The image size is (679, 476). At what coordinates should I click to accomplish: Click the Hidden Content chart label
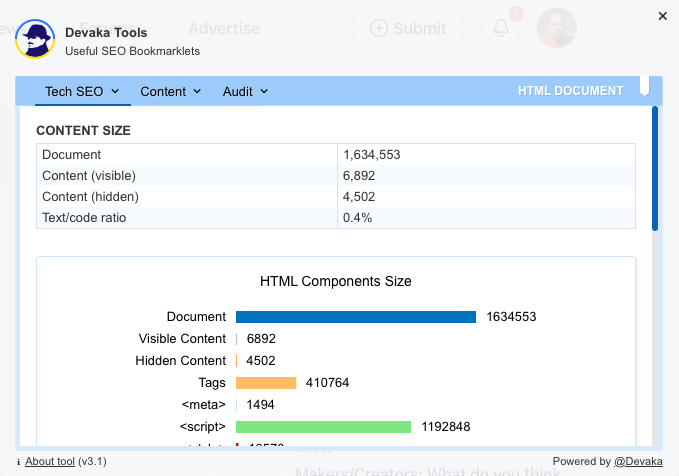pyautogui.click(x=181, y=361)
